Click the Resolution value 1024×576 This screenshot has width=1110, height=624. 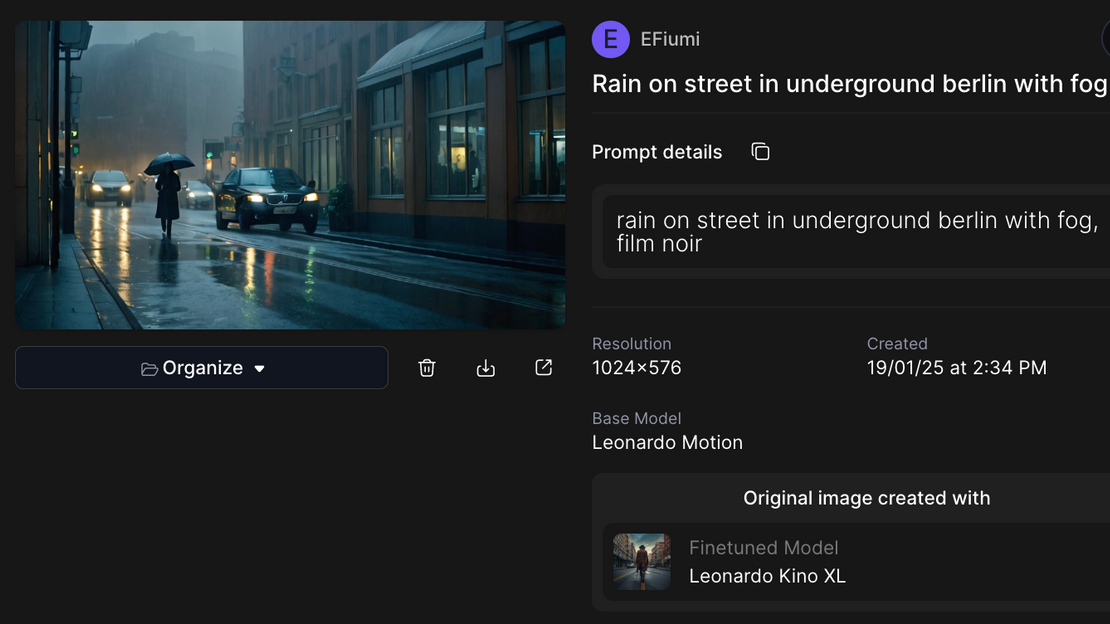[636, 367]
